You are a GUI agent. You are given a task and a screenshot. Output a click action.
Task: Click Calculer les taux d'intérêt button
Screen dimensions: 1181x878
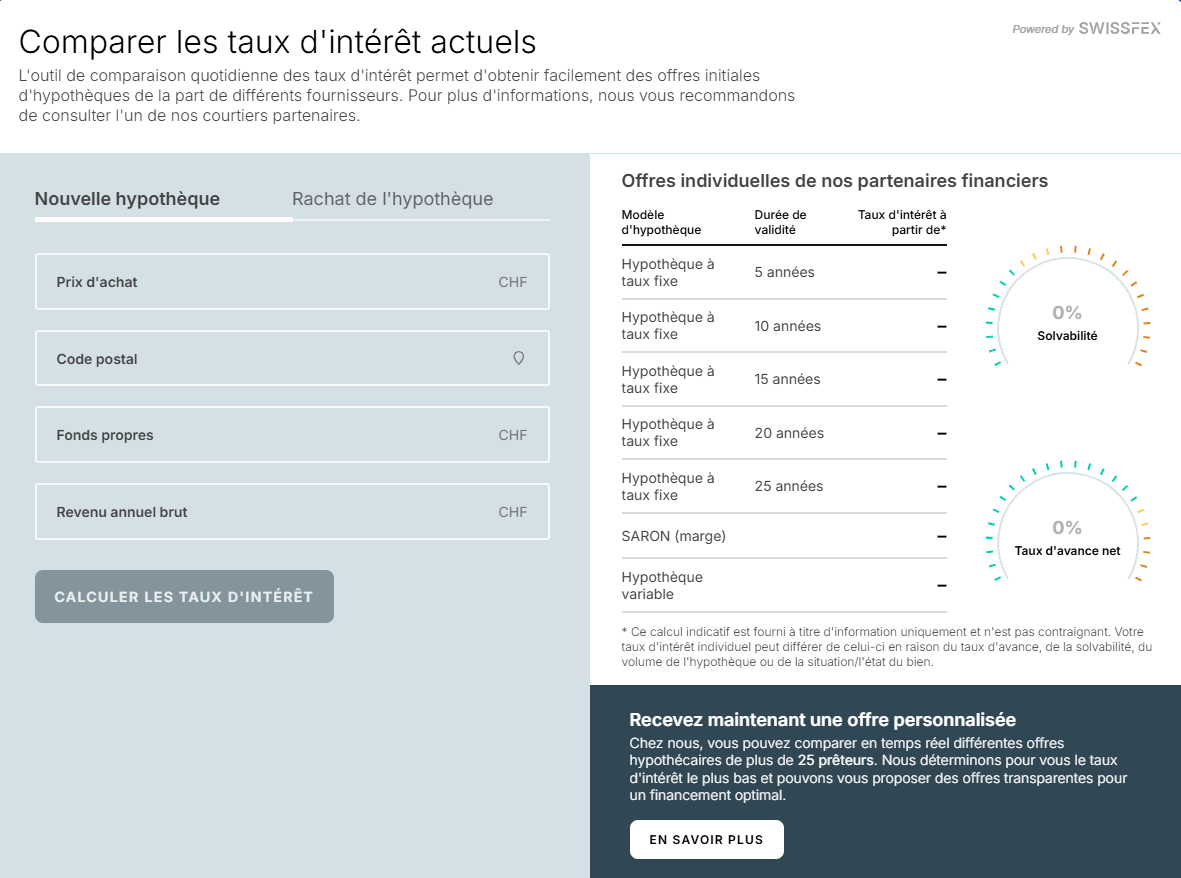(185, 596)
